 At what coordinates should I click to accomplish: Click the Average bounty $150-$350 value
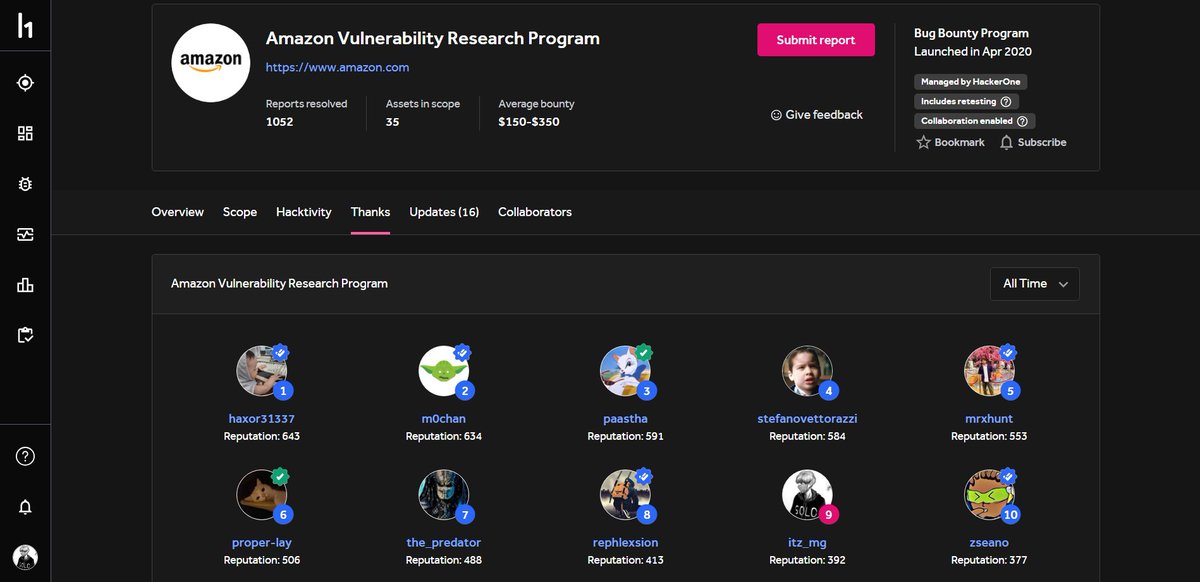click(529, 122)
